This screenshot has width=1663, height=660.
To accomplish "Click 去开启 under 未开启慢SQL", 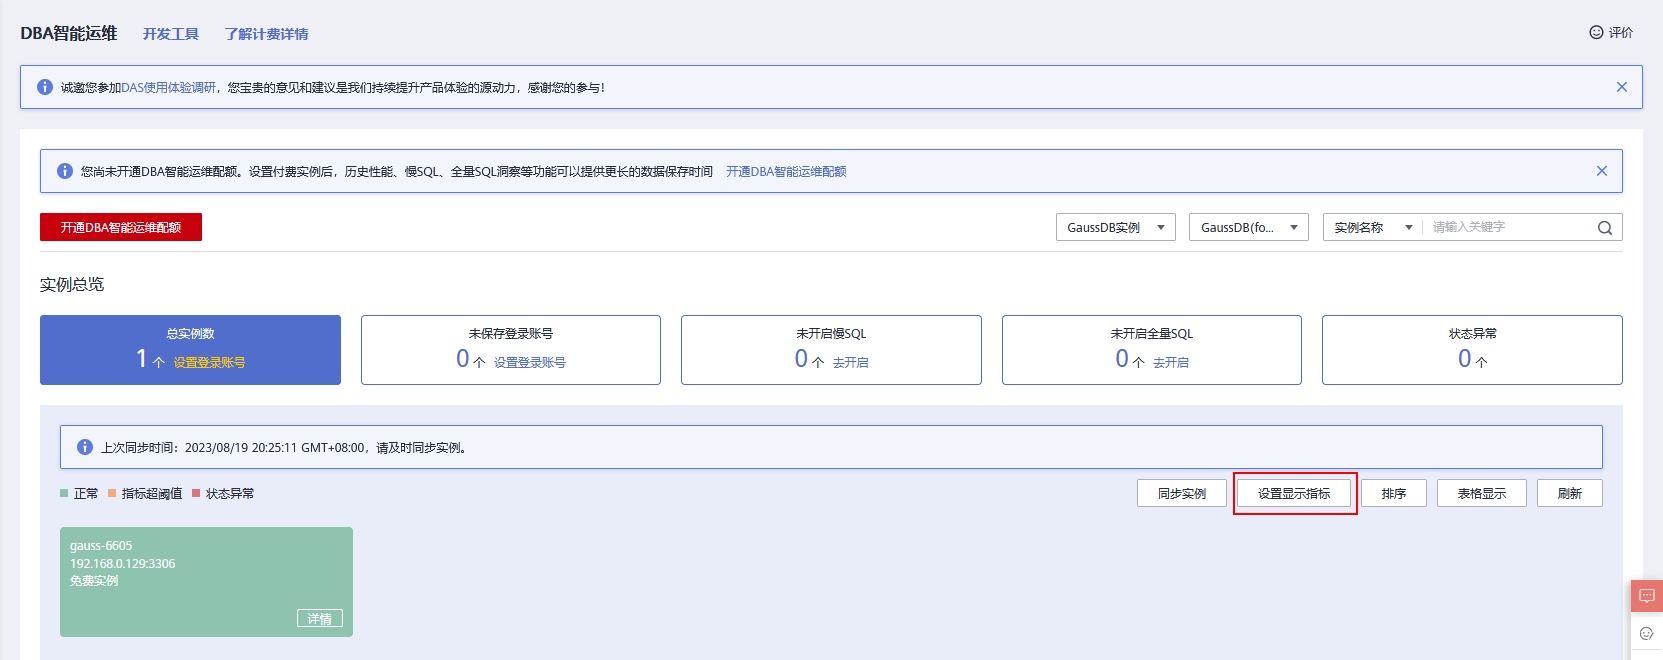I will click(851, 363).
